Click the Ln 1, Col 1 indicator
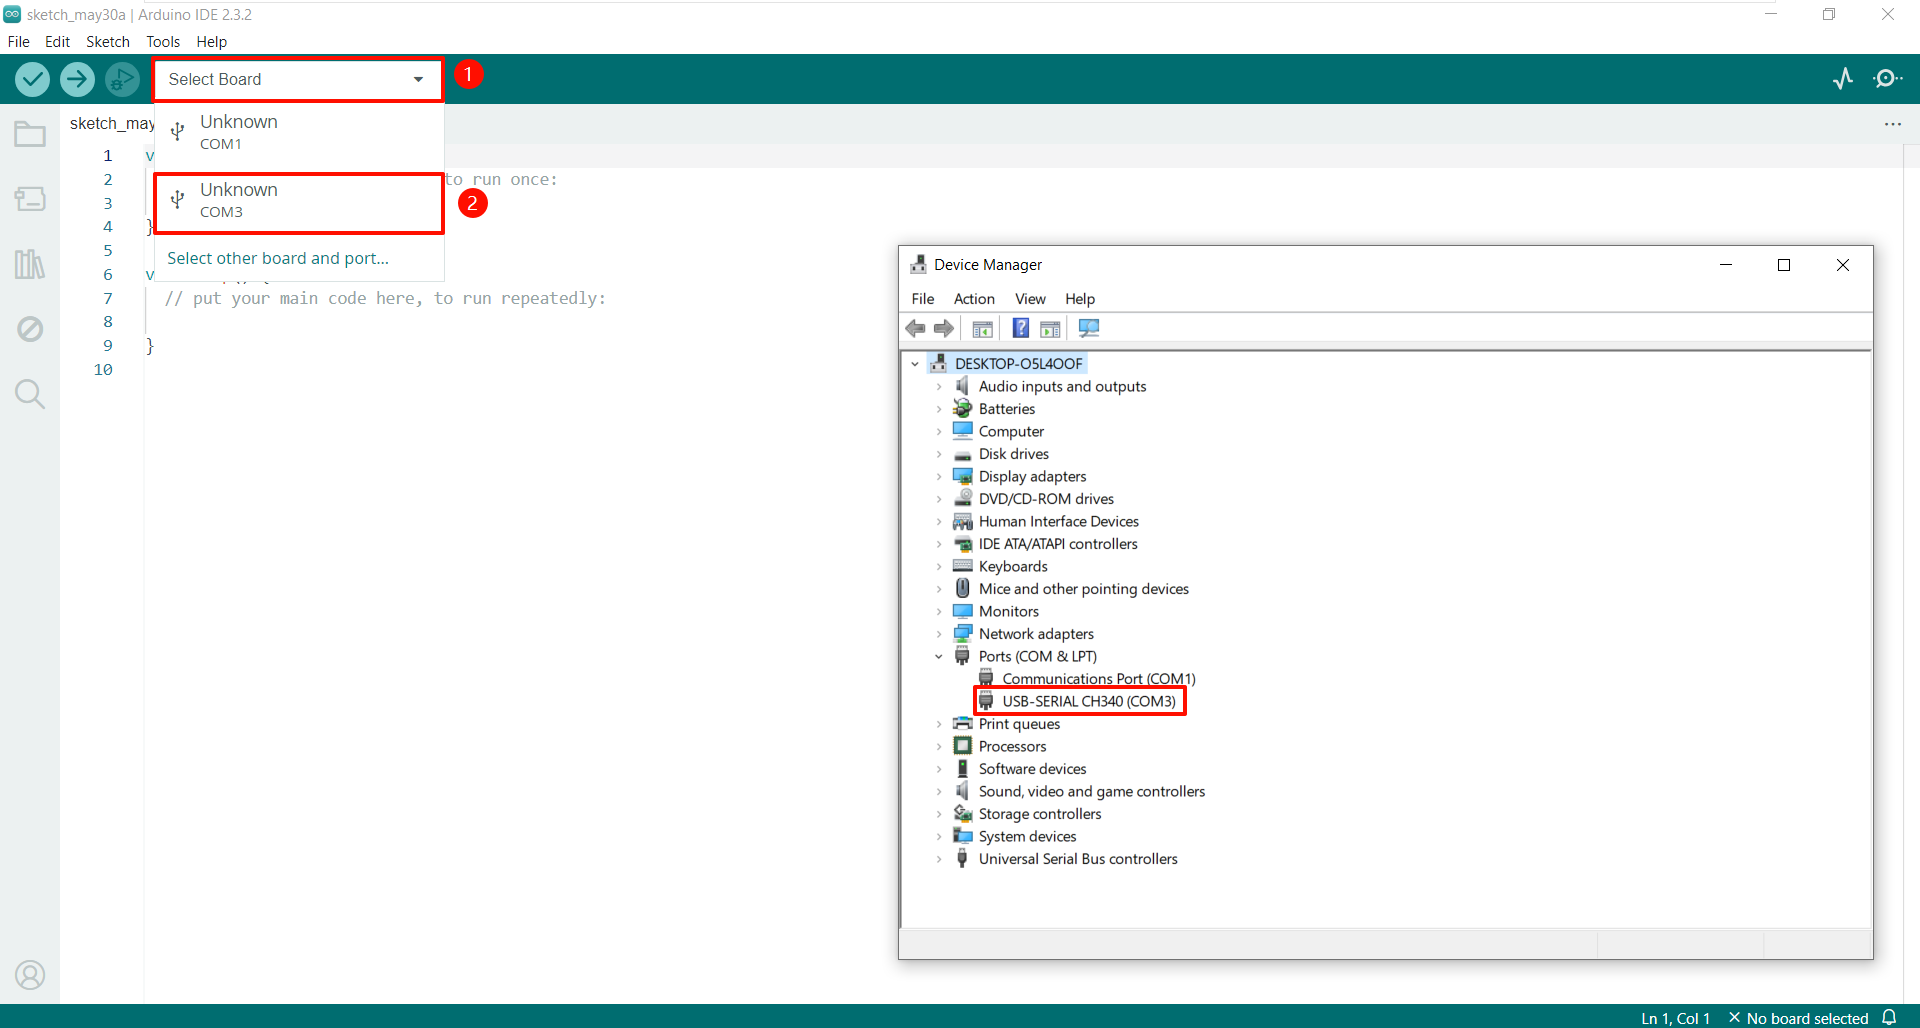Screen dimensions: 1920x1028 point(1675,1018)
